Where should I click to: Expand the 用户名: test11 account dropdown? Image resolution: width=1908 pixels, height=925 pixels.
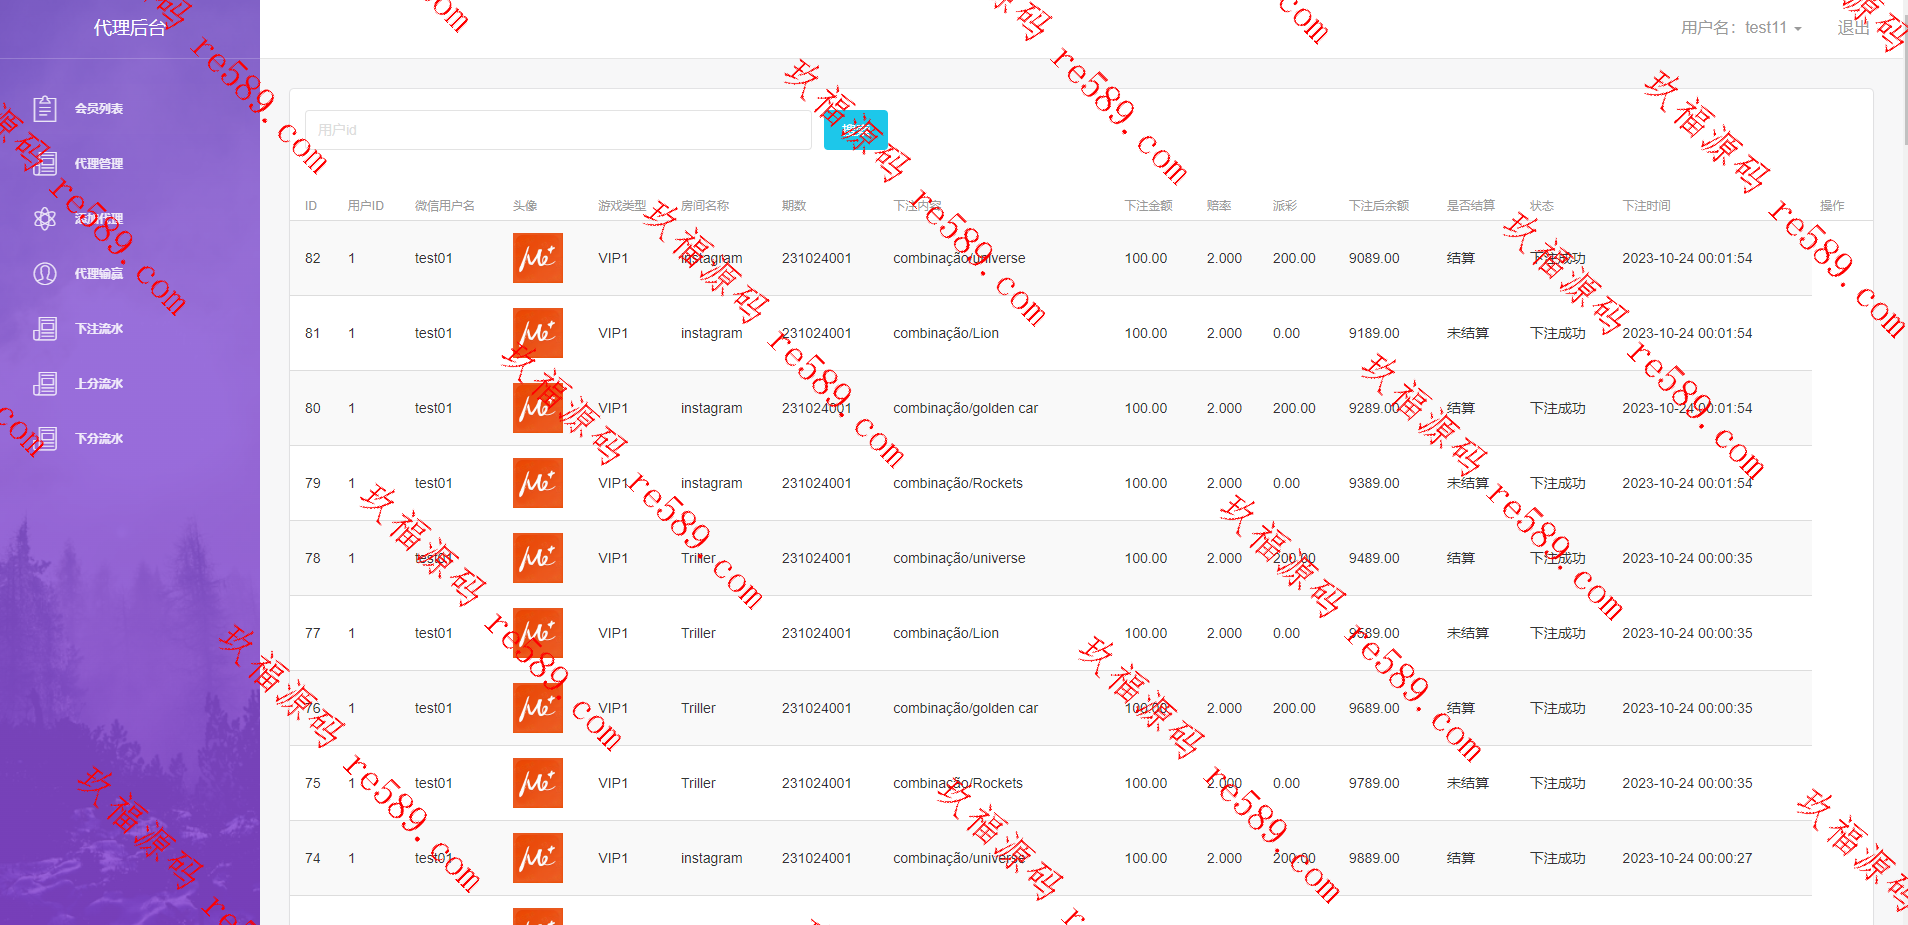(x=1741, y=28)
